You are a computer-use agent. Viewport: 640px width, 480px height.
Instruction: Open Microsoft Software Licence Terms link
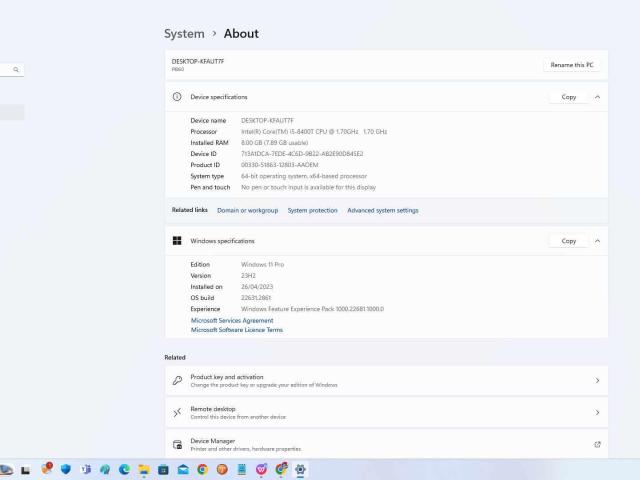[x=237, y=330]
